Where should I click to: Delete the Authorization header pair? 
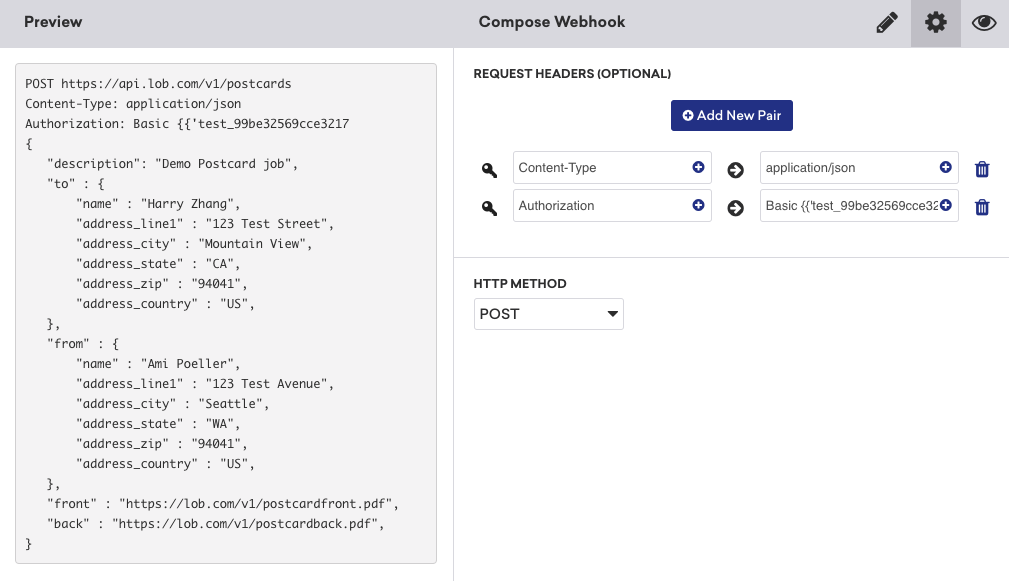(x=982, y=207)
